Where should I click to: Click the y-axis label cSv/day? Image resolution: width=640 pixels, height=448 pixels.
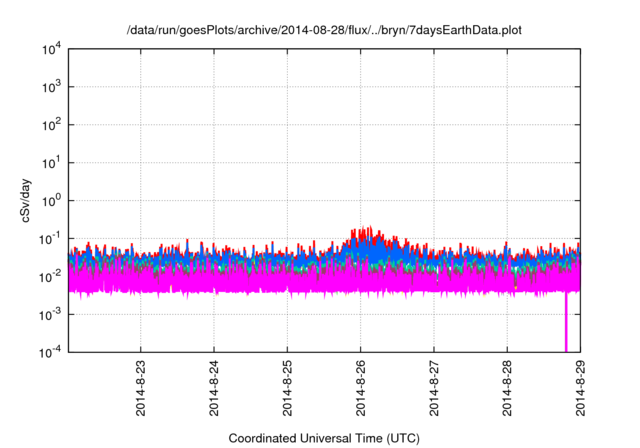pyautogui.click(x=25, y=200)
